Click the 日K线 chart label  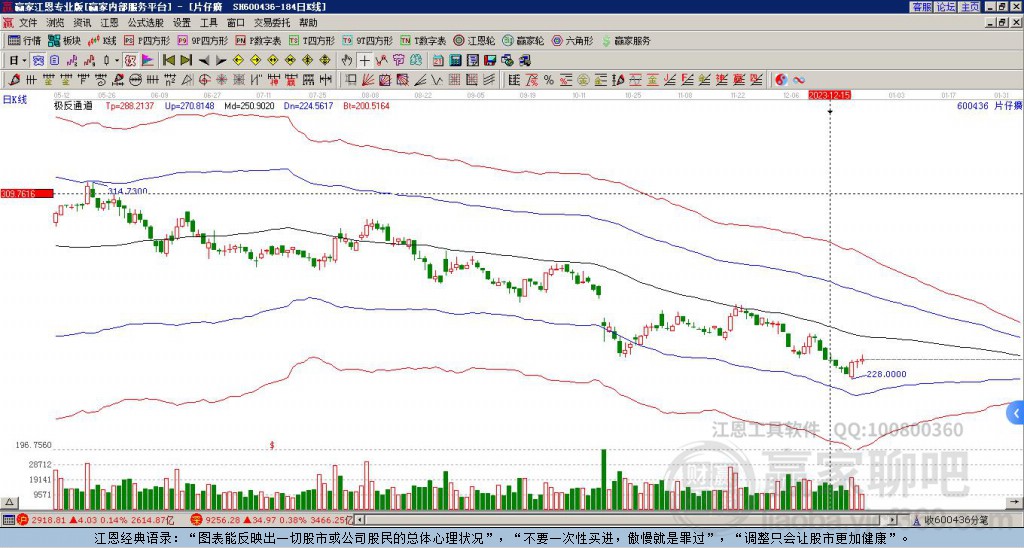pyautogui.click(x=16, y=100)
